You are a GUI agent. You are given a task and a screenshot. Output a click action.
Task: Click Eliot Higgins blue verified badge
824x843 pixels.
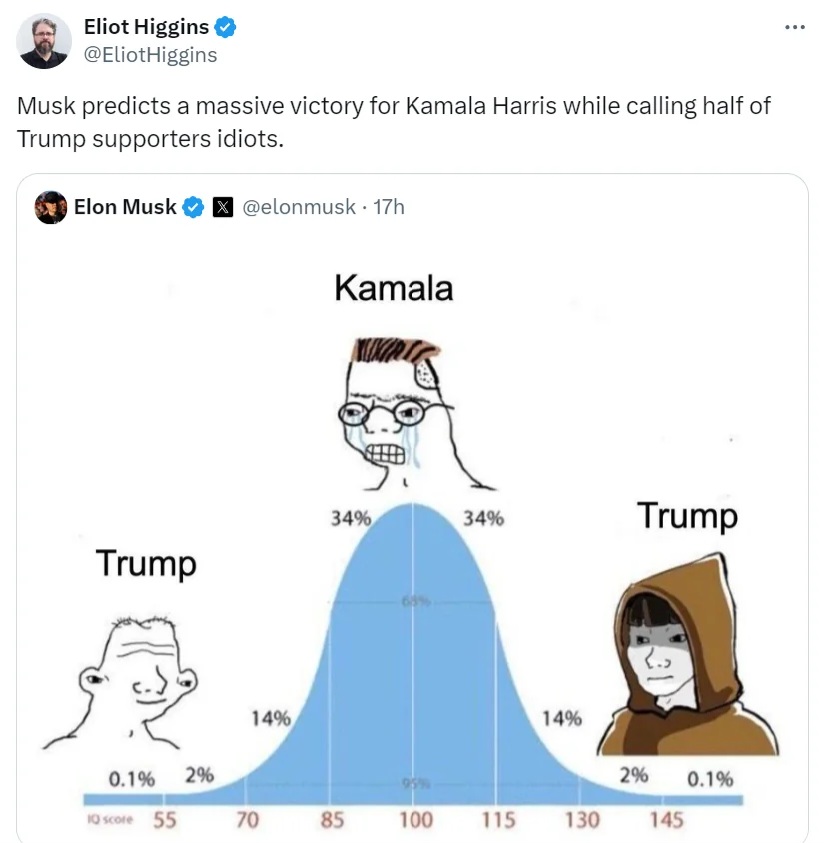[x=225, y=27]
